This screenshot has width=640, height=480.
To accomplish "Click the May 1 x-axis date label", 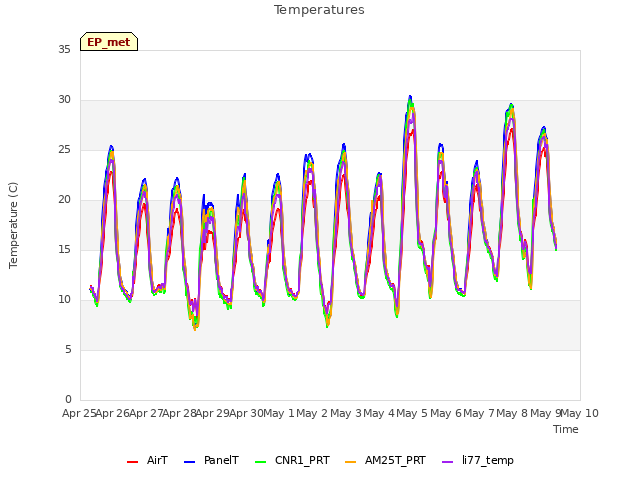I will point(279,414).
